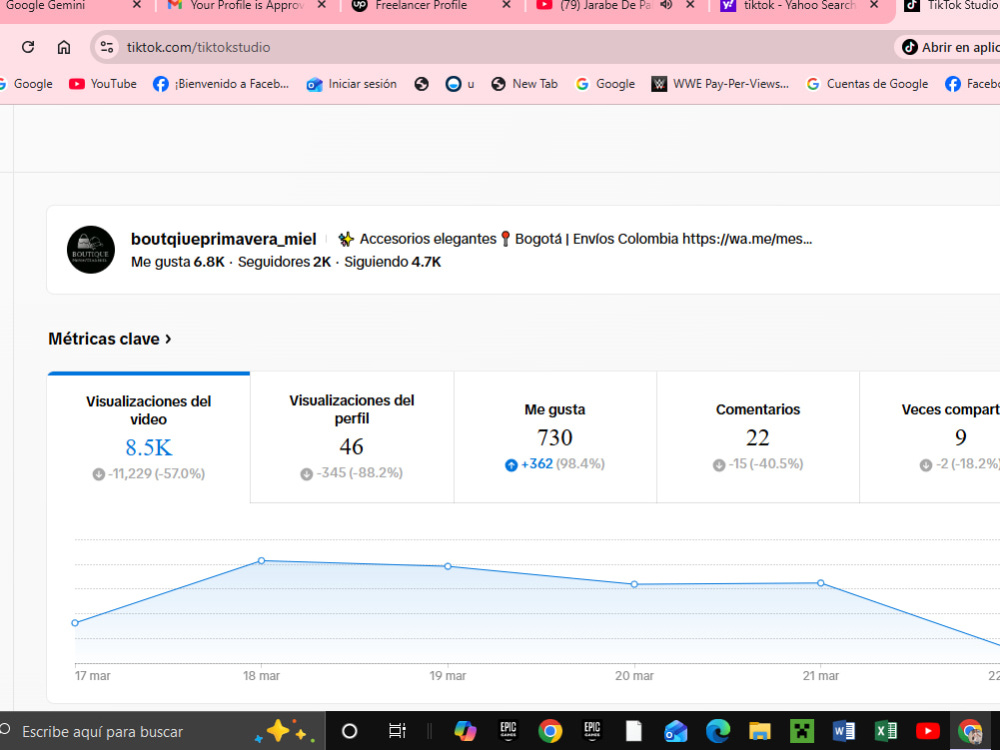Switch to the tiktok - Yahoo Search tab

(x=800, y=5)
